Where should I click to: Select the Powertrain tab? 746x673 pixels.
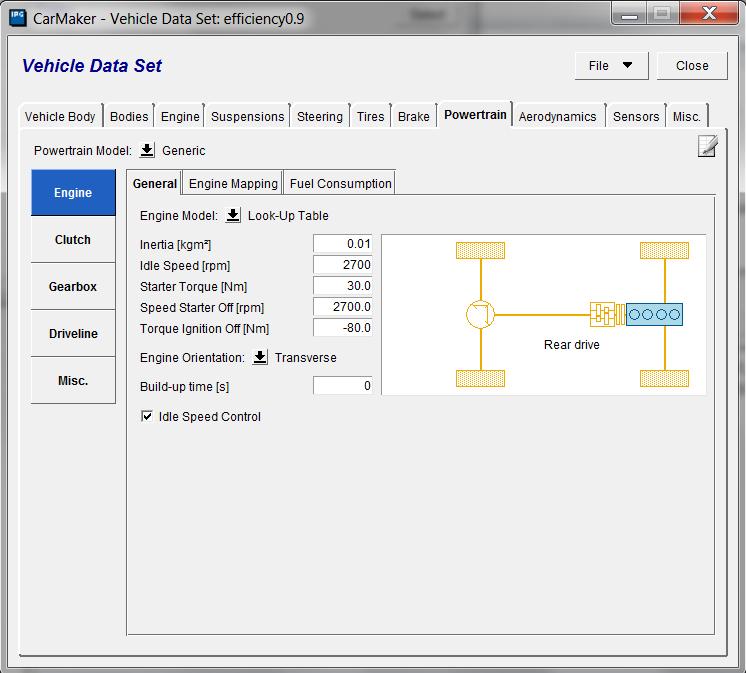click(x=475, y=115)
